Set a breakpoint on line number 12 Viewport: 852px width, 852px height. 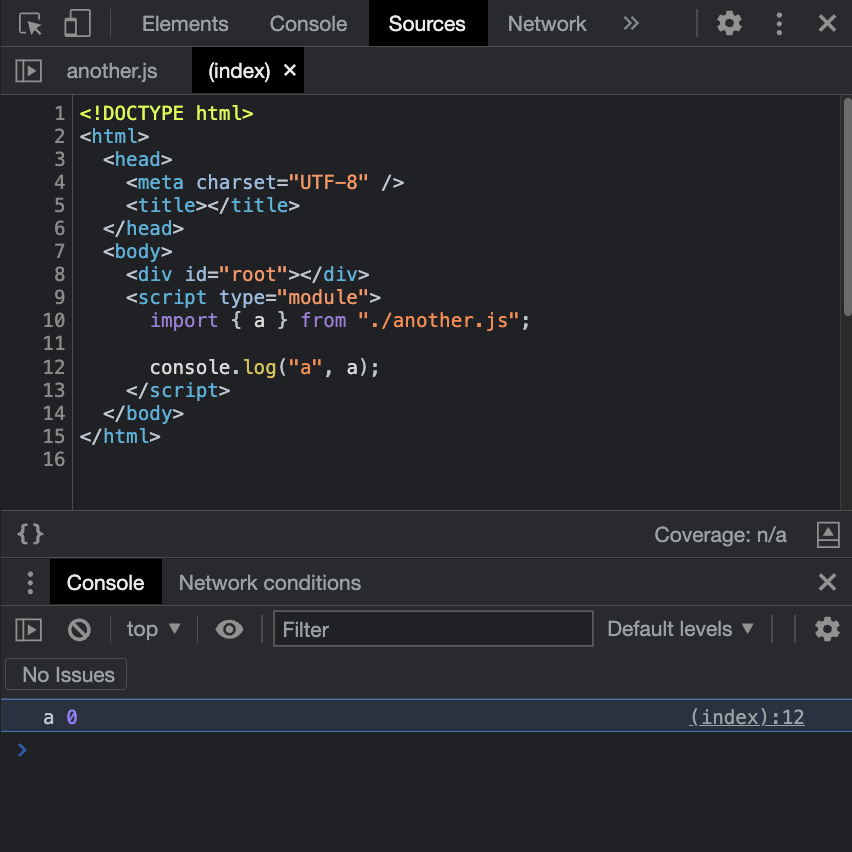(54, 367)
